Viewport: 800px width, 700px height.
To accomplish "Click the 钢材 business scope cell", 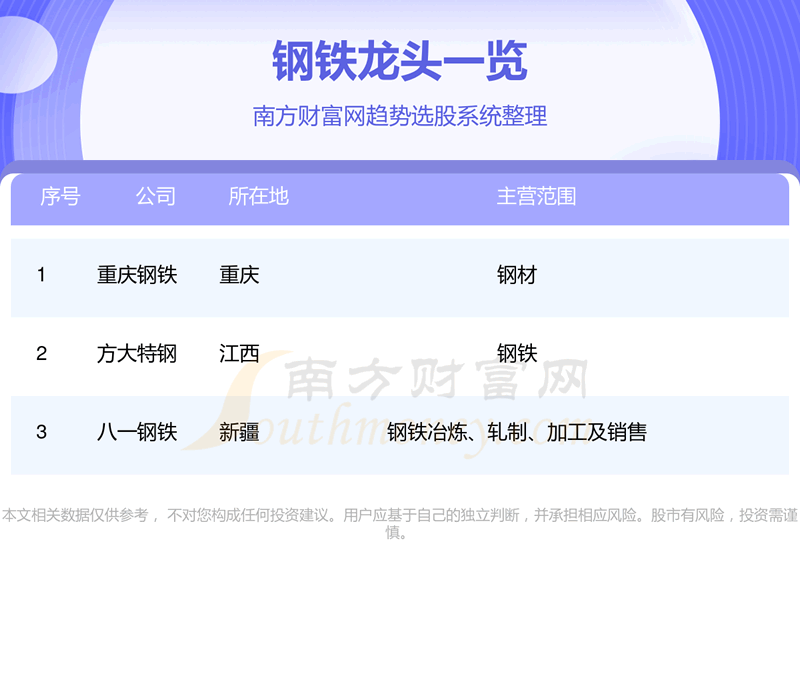I will [x=517, y=274].
